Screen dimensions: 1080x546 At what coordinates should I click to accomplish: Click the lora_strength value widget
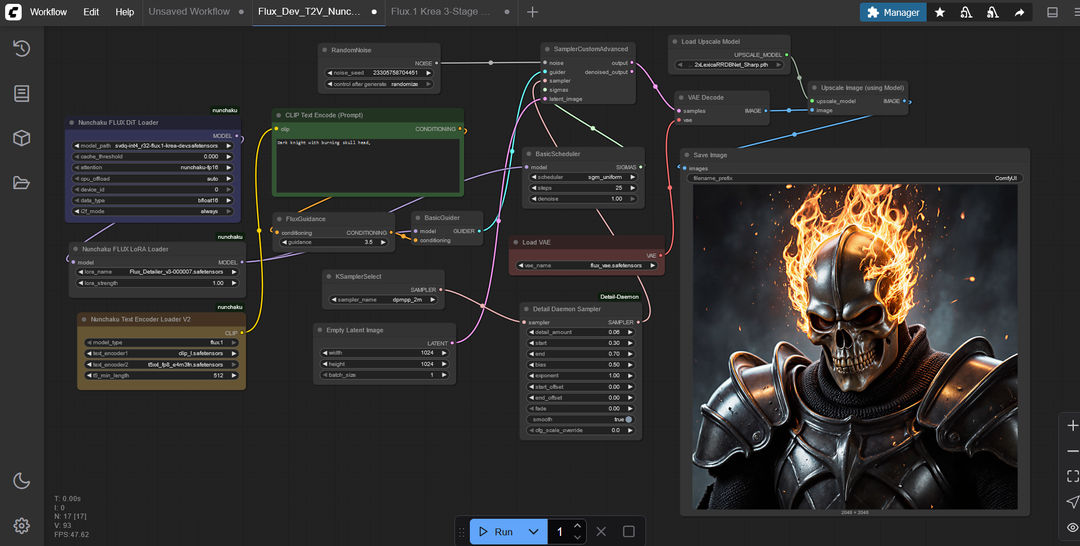pyautogui.click(x=156, y=283)
